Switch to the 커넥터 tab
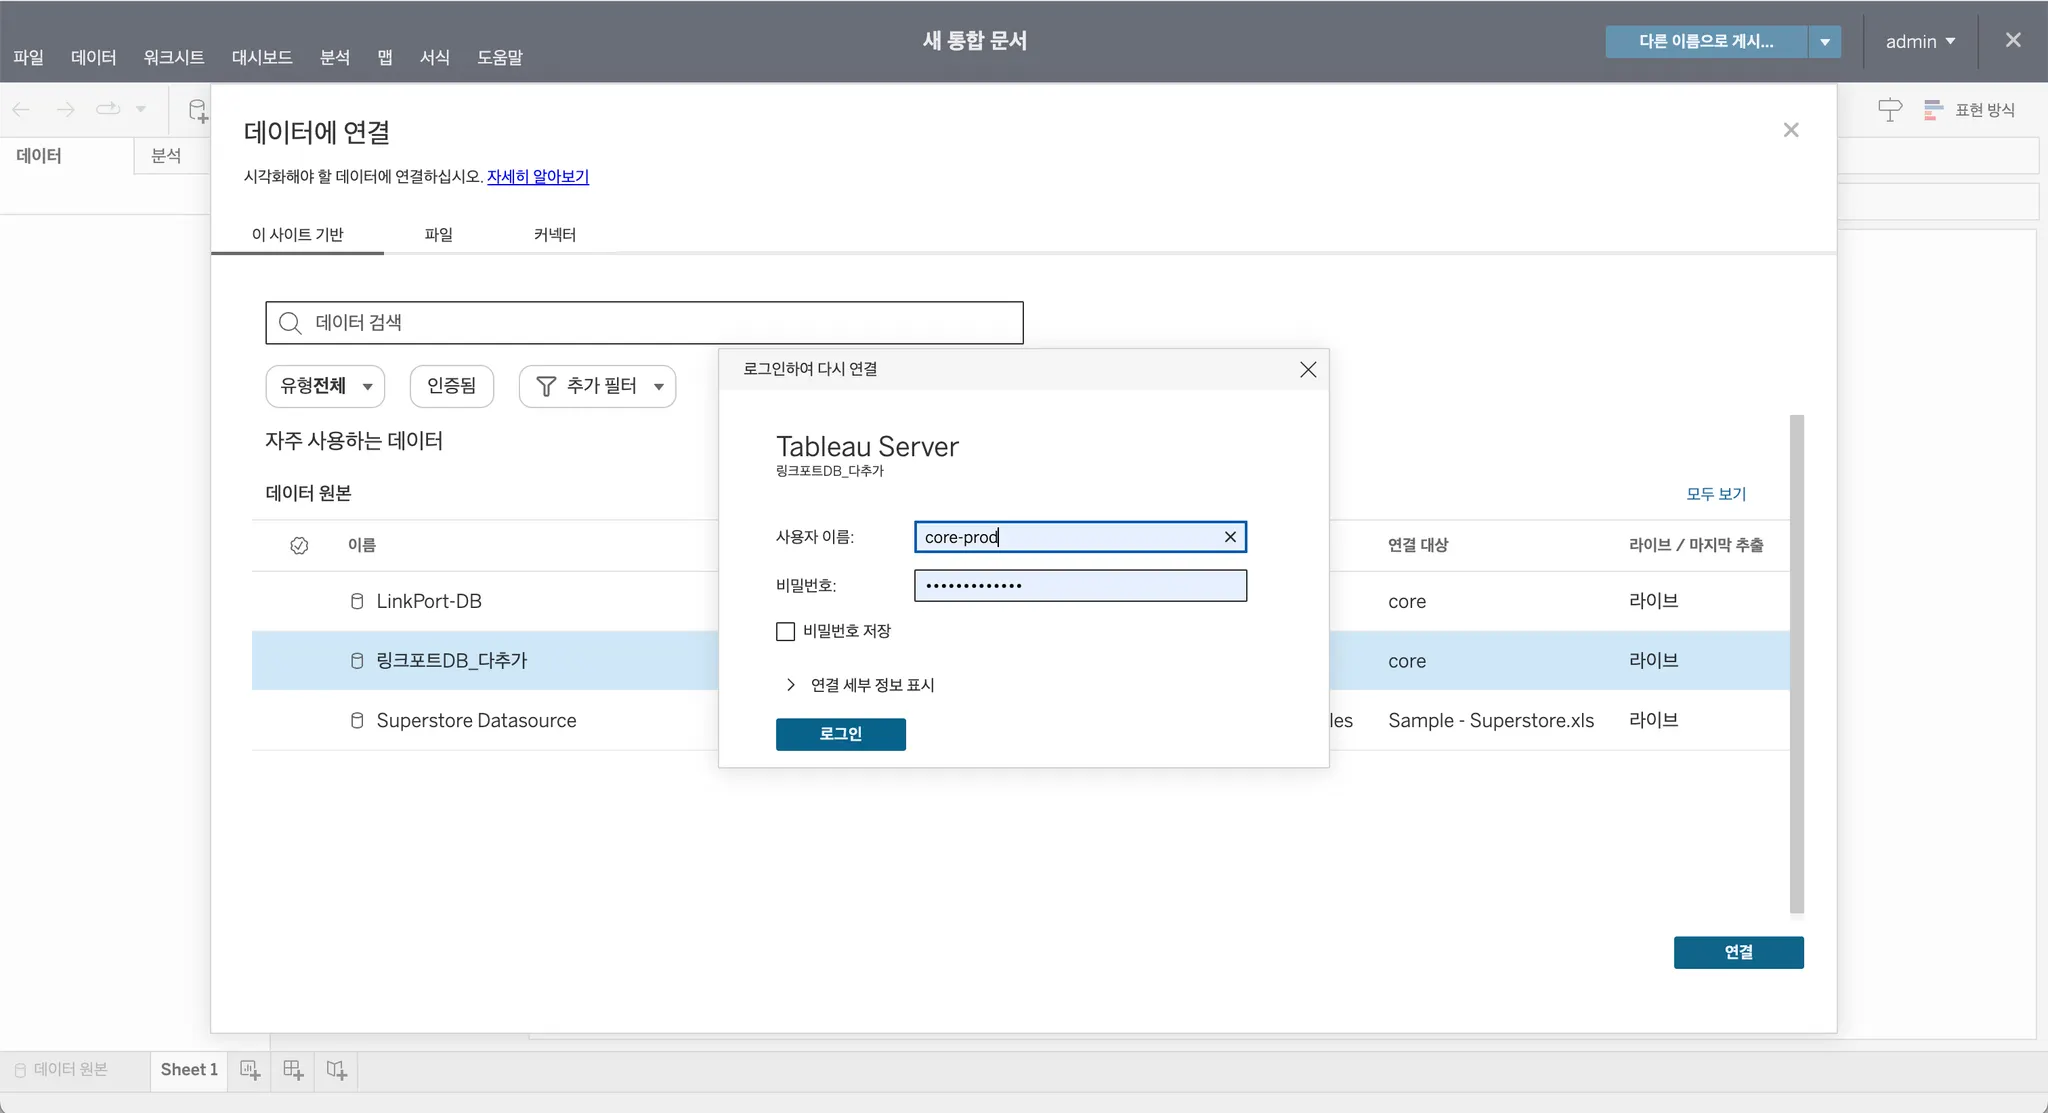The height and width of the screenshot is (1113, 2048). point(554,234)
